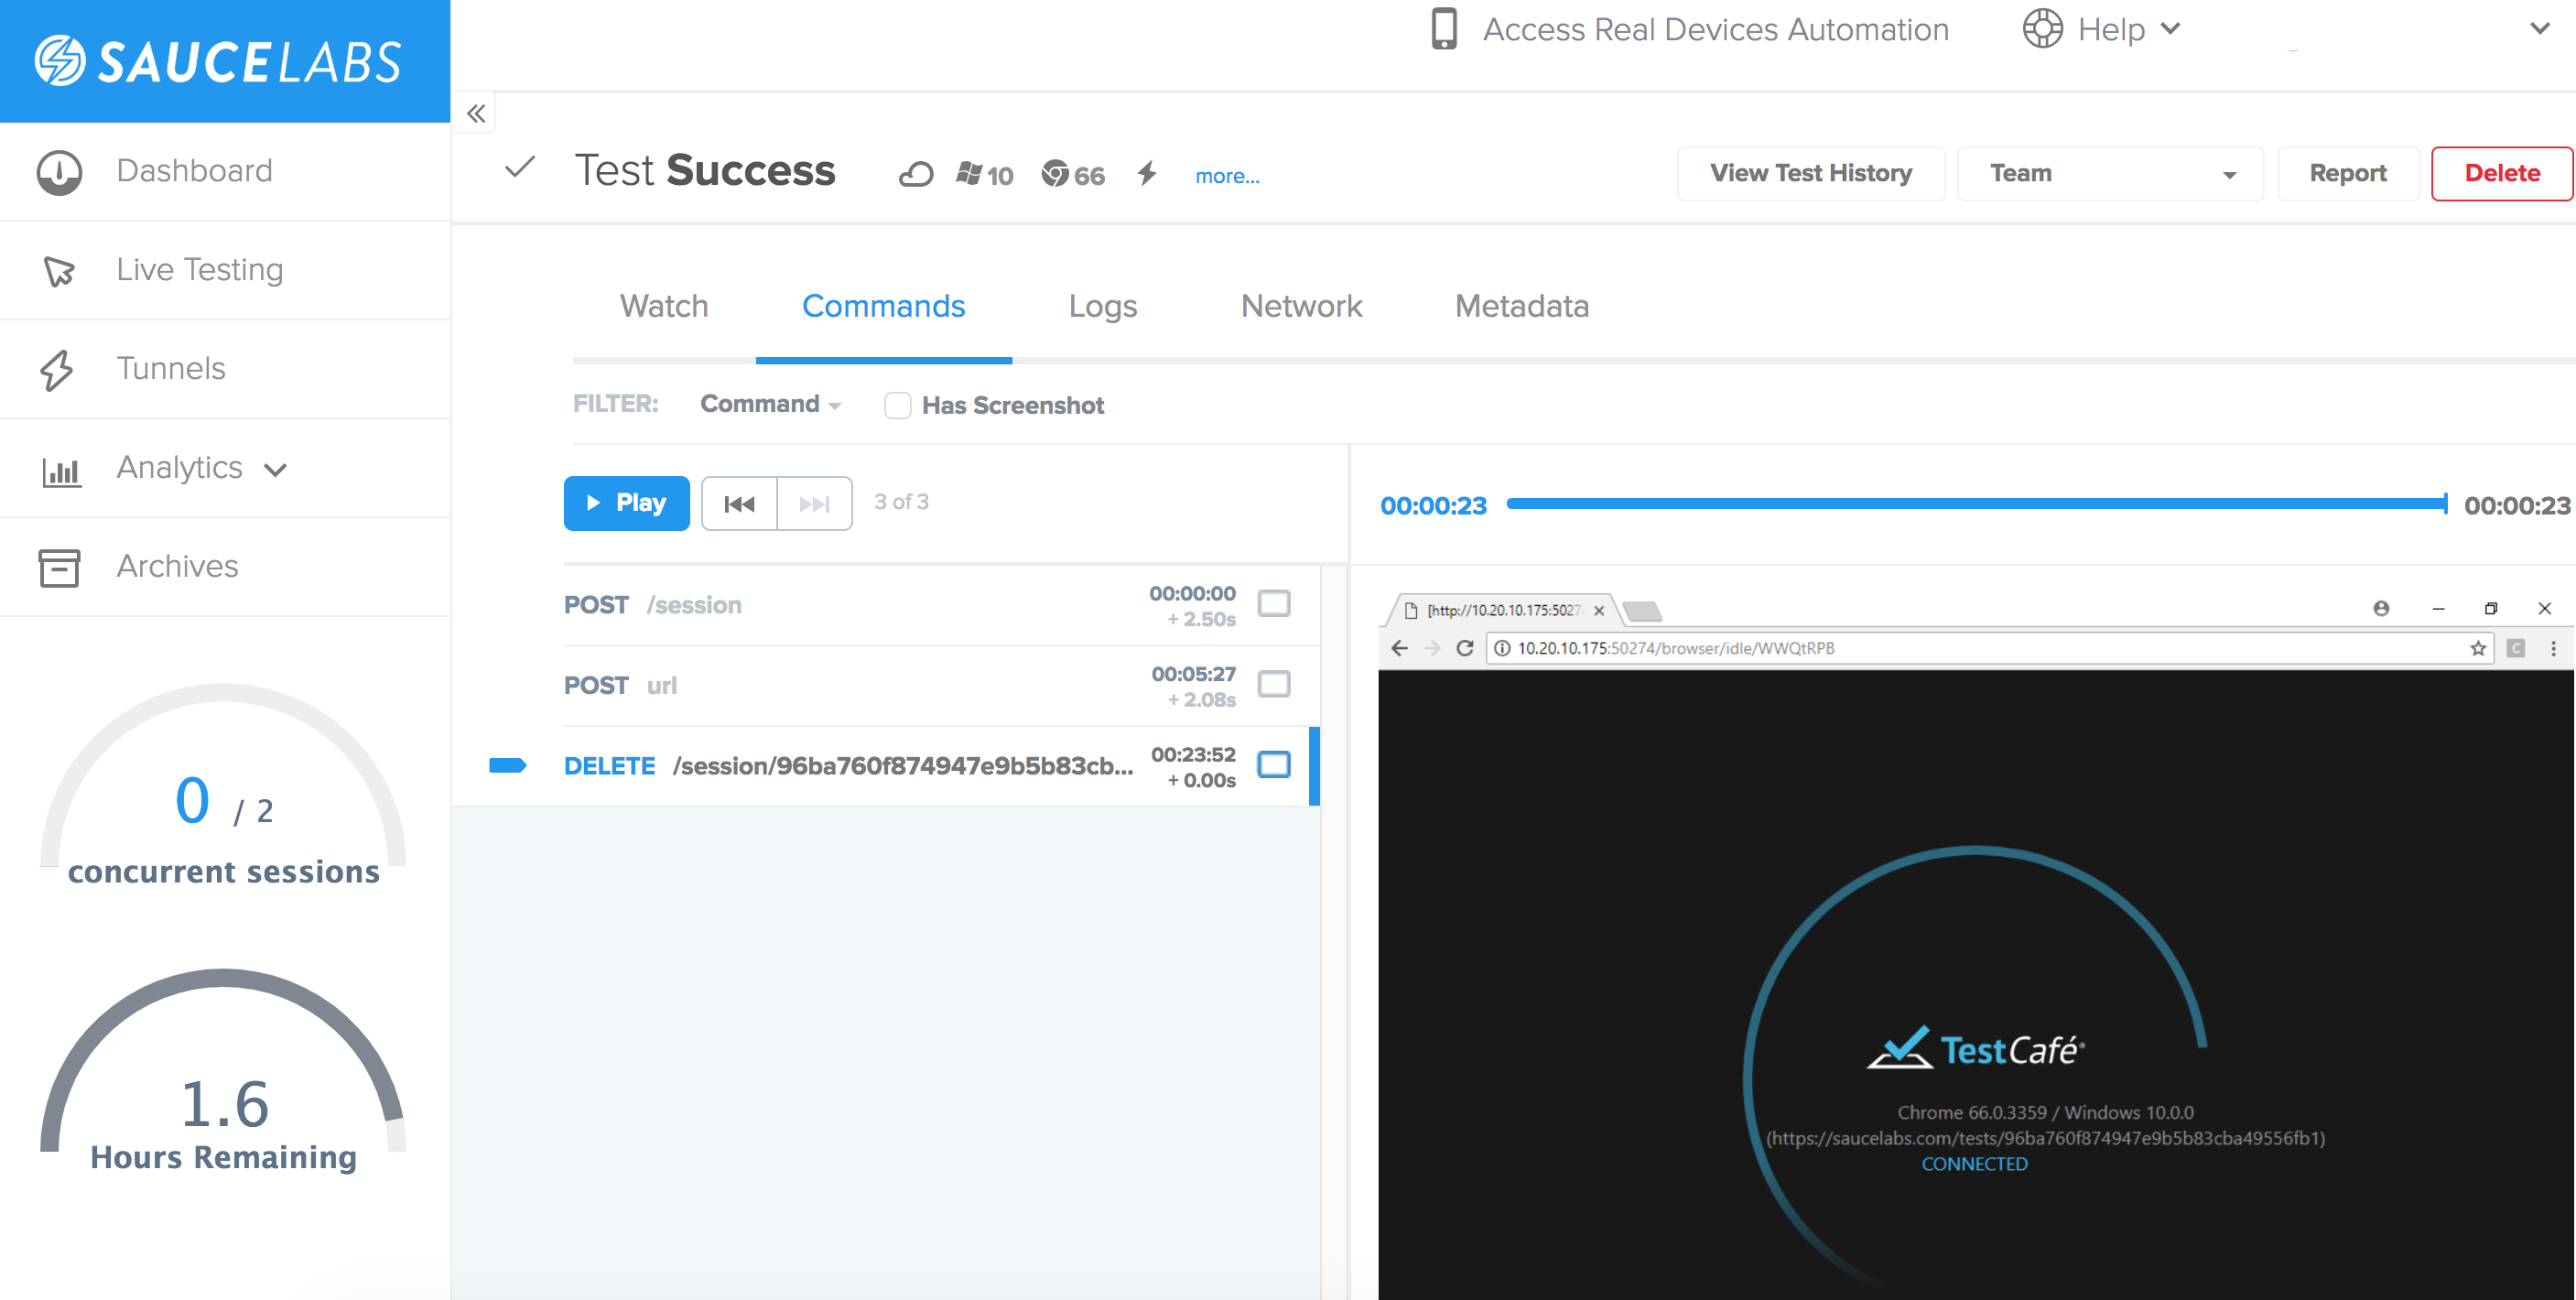Skip to last command with skip-forward button
The image size is (2576, 1300).
point(815,503)
